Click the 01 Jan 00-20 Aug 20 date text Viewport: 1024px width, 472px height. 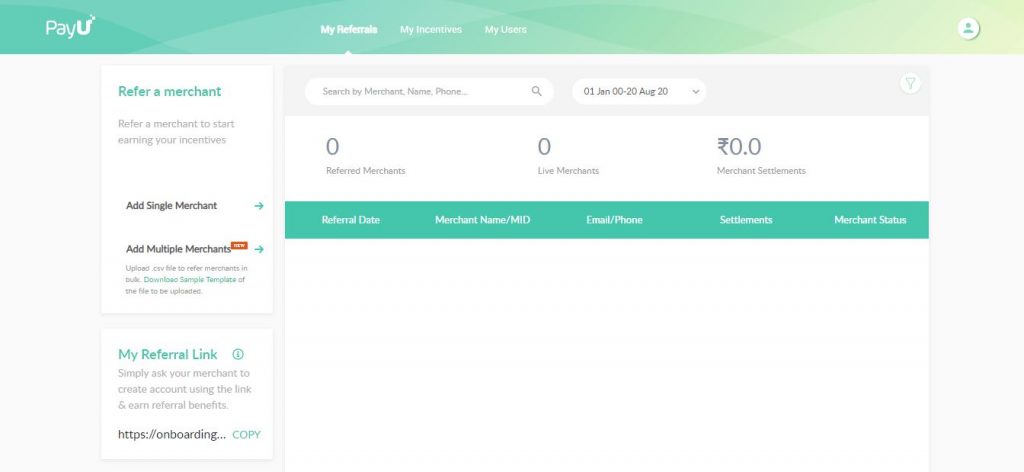tap(626, 91)
